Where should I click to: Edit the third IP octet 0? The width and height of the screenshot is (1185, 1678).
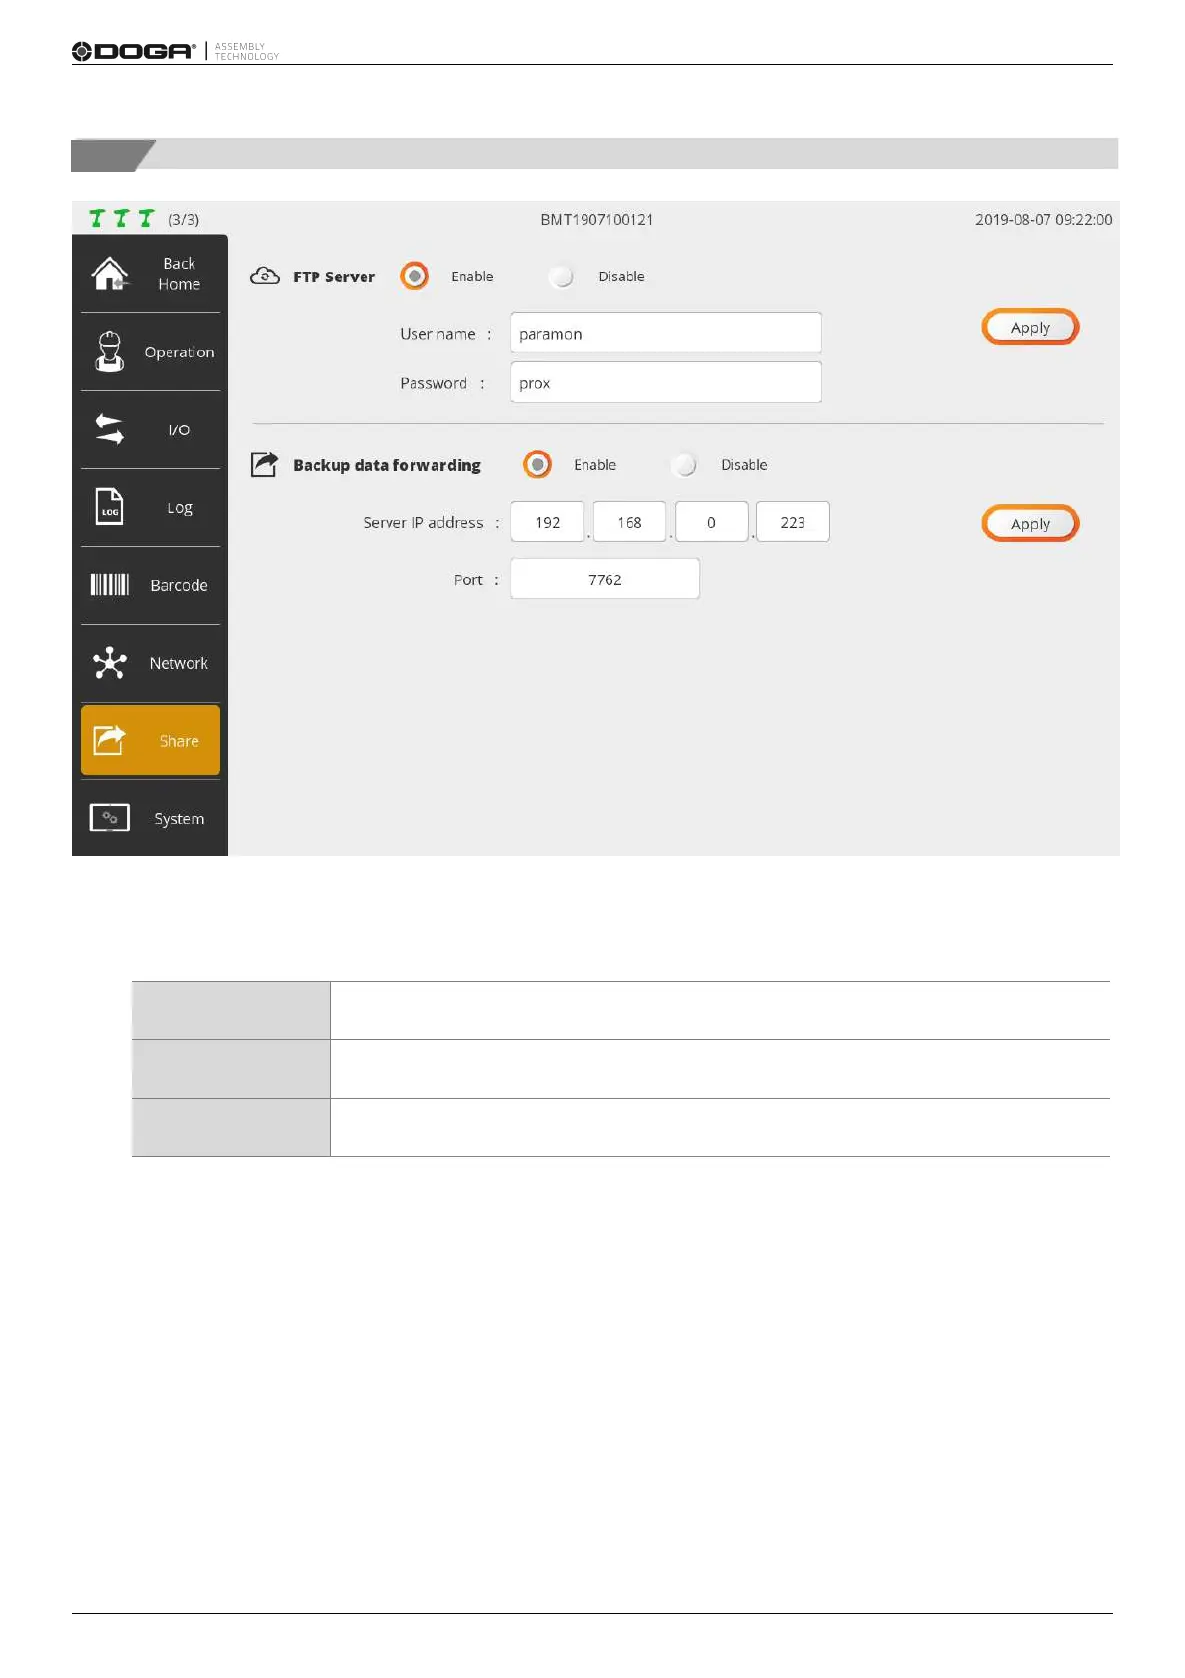click(711, 522)
